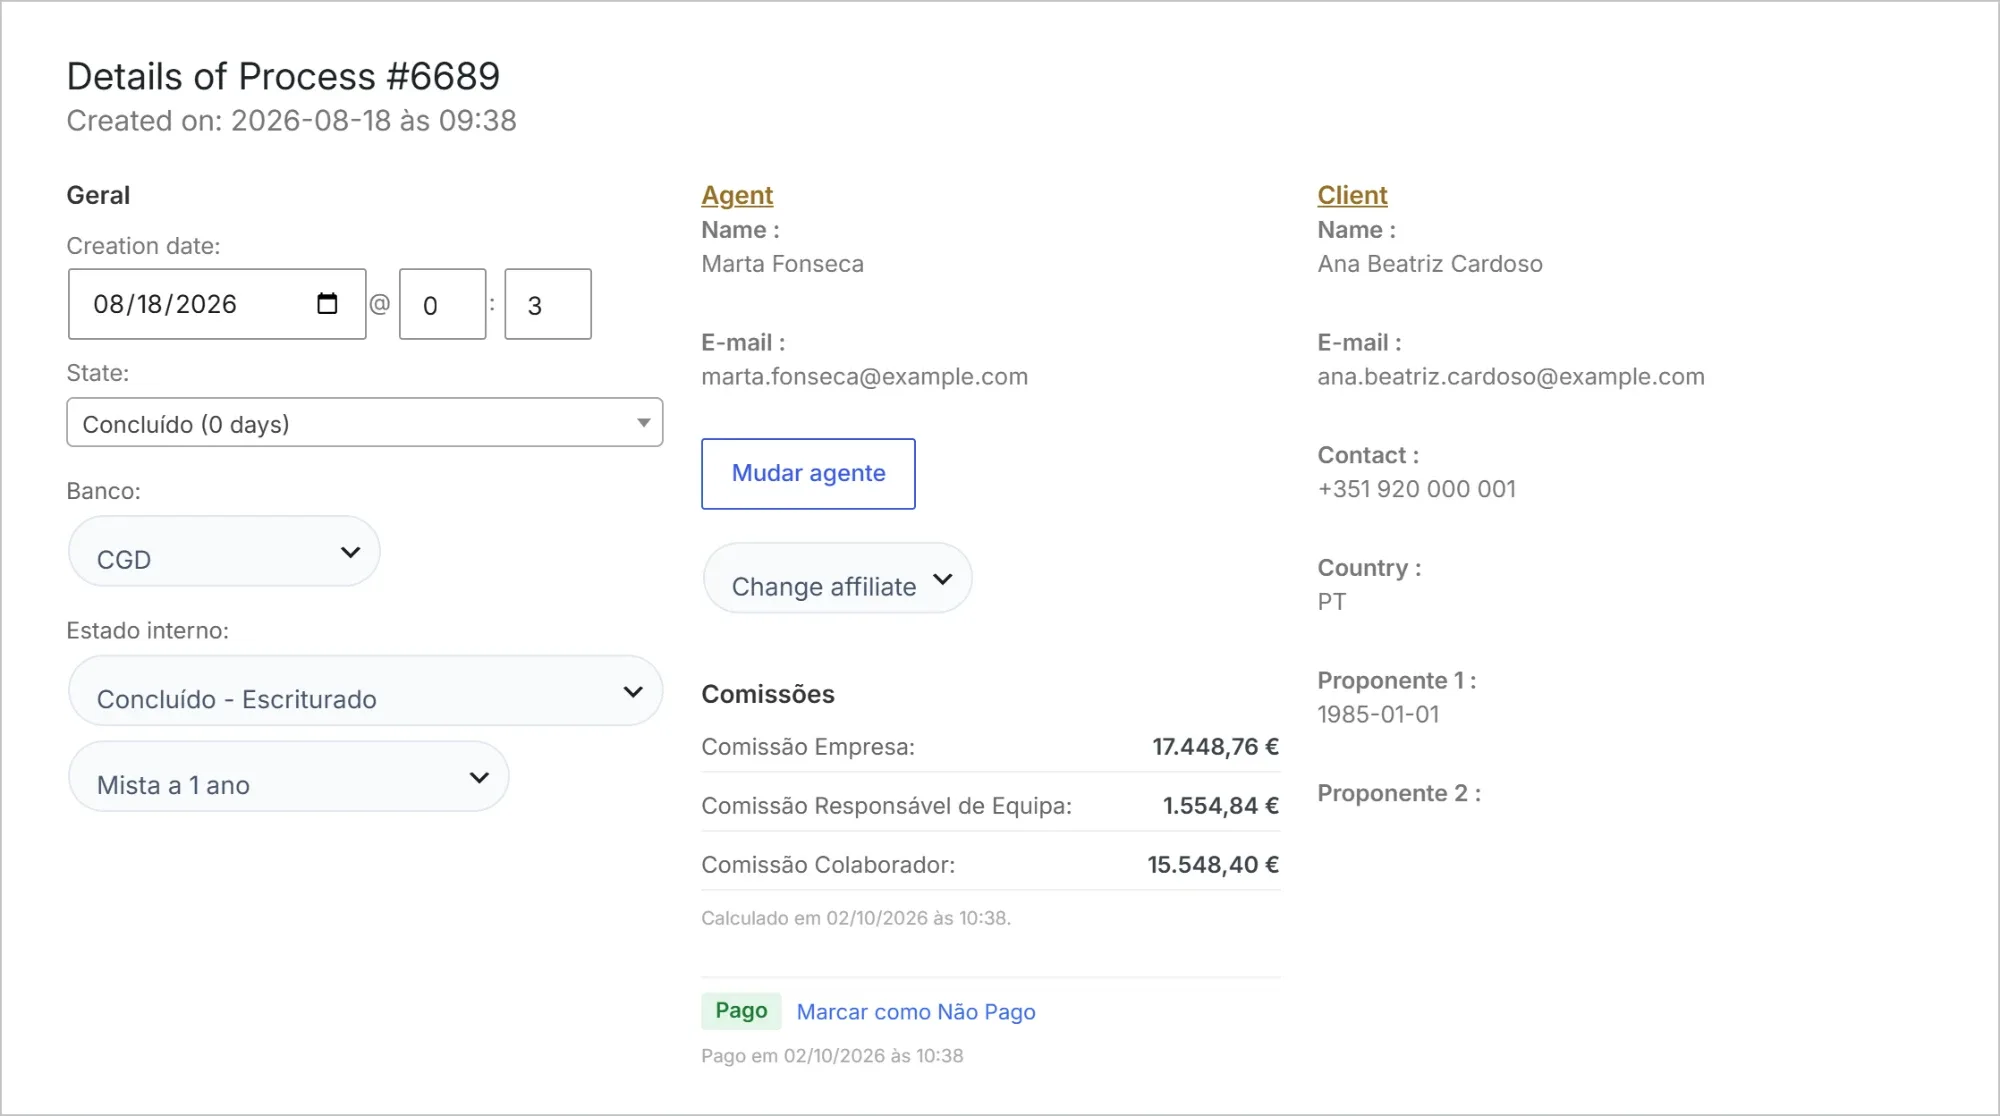Image resolution: width=2000 pixels, height=1116 pixels.
Task: Click Proponente 1 date 1985-01-01
Action: coord(1378,715)
